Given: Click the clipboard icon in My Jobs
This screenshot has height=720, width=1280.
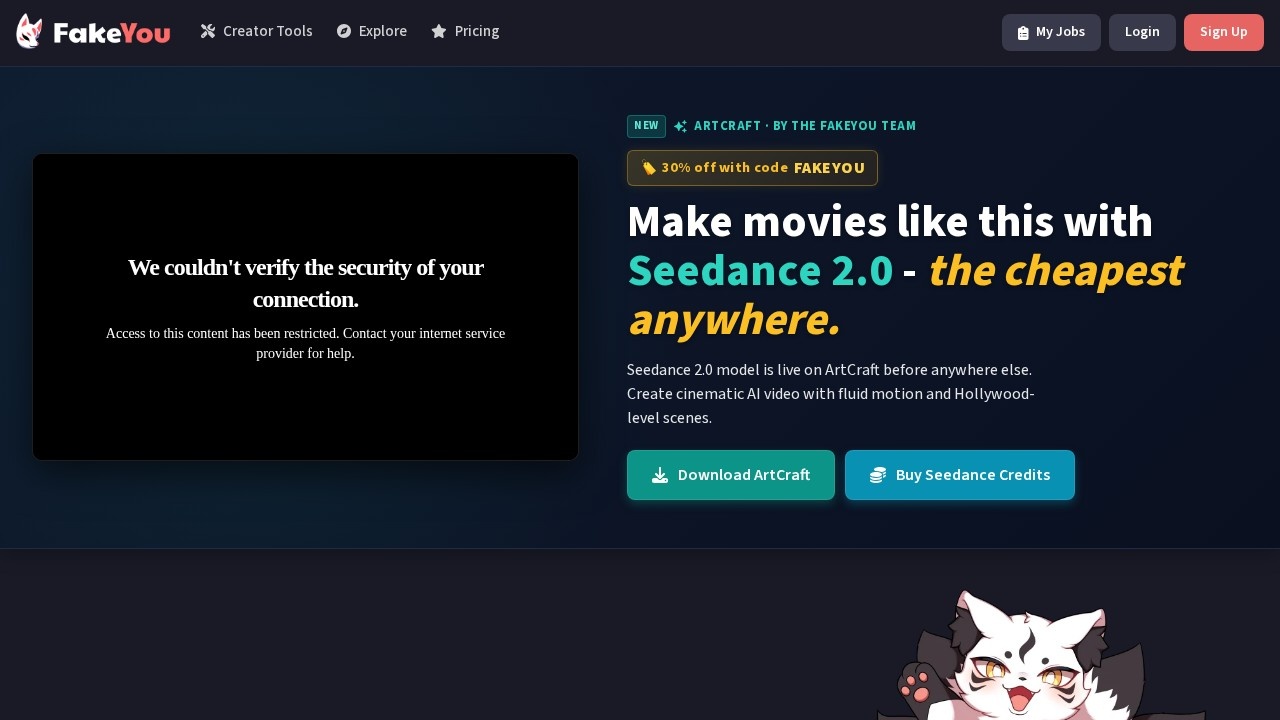Looking at the screenshot, I should click(x=1023, y=33).
